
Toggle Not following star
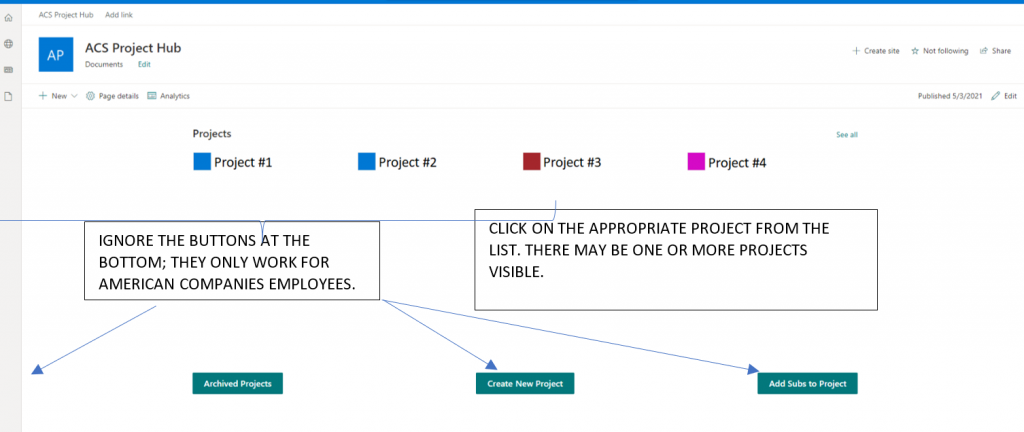tap(915, 51)
